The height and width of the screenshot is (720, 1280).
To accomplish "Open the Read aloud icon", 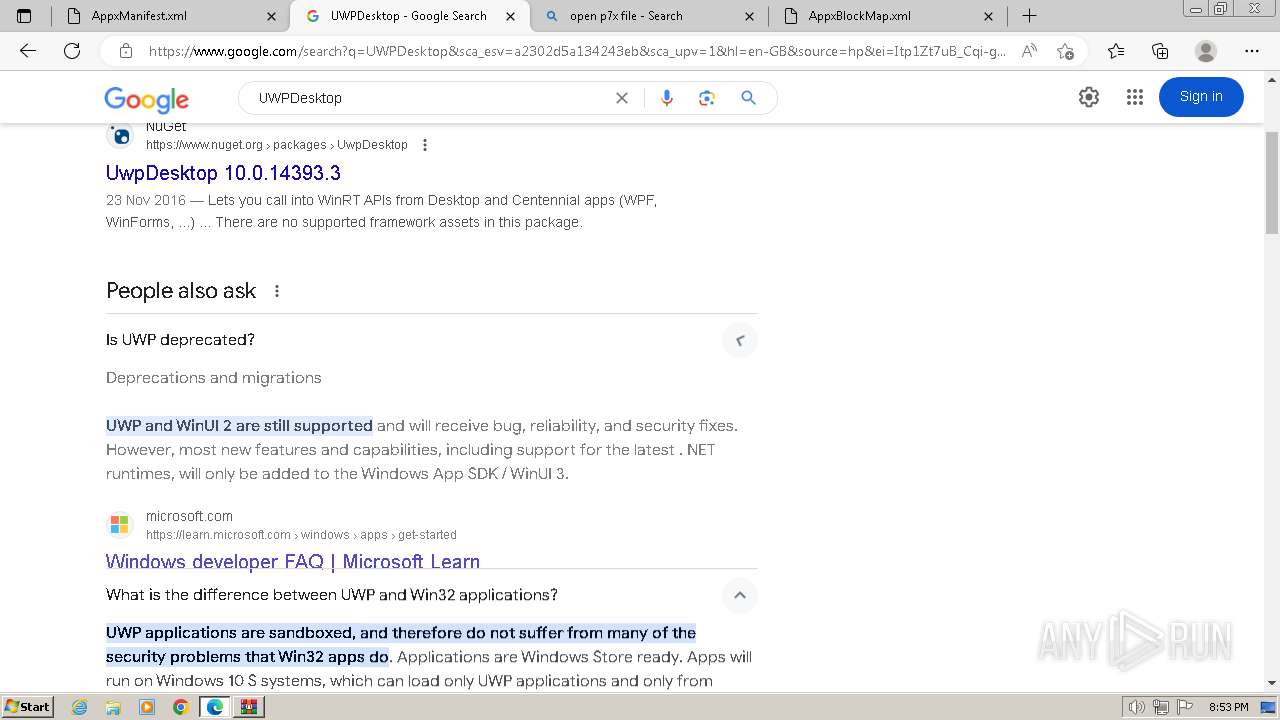I will coord(1029,51).
